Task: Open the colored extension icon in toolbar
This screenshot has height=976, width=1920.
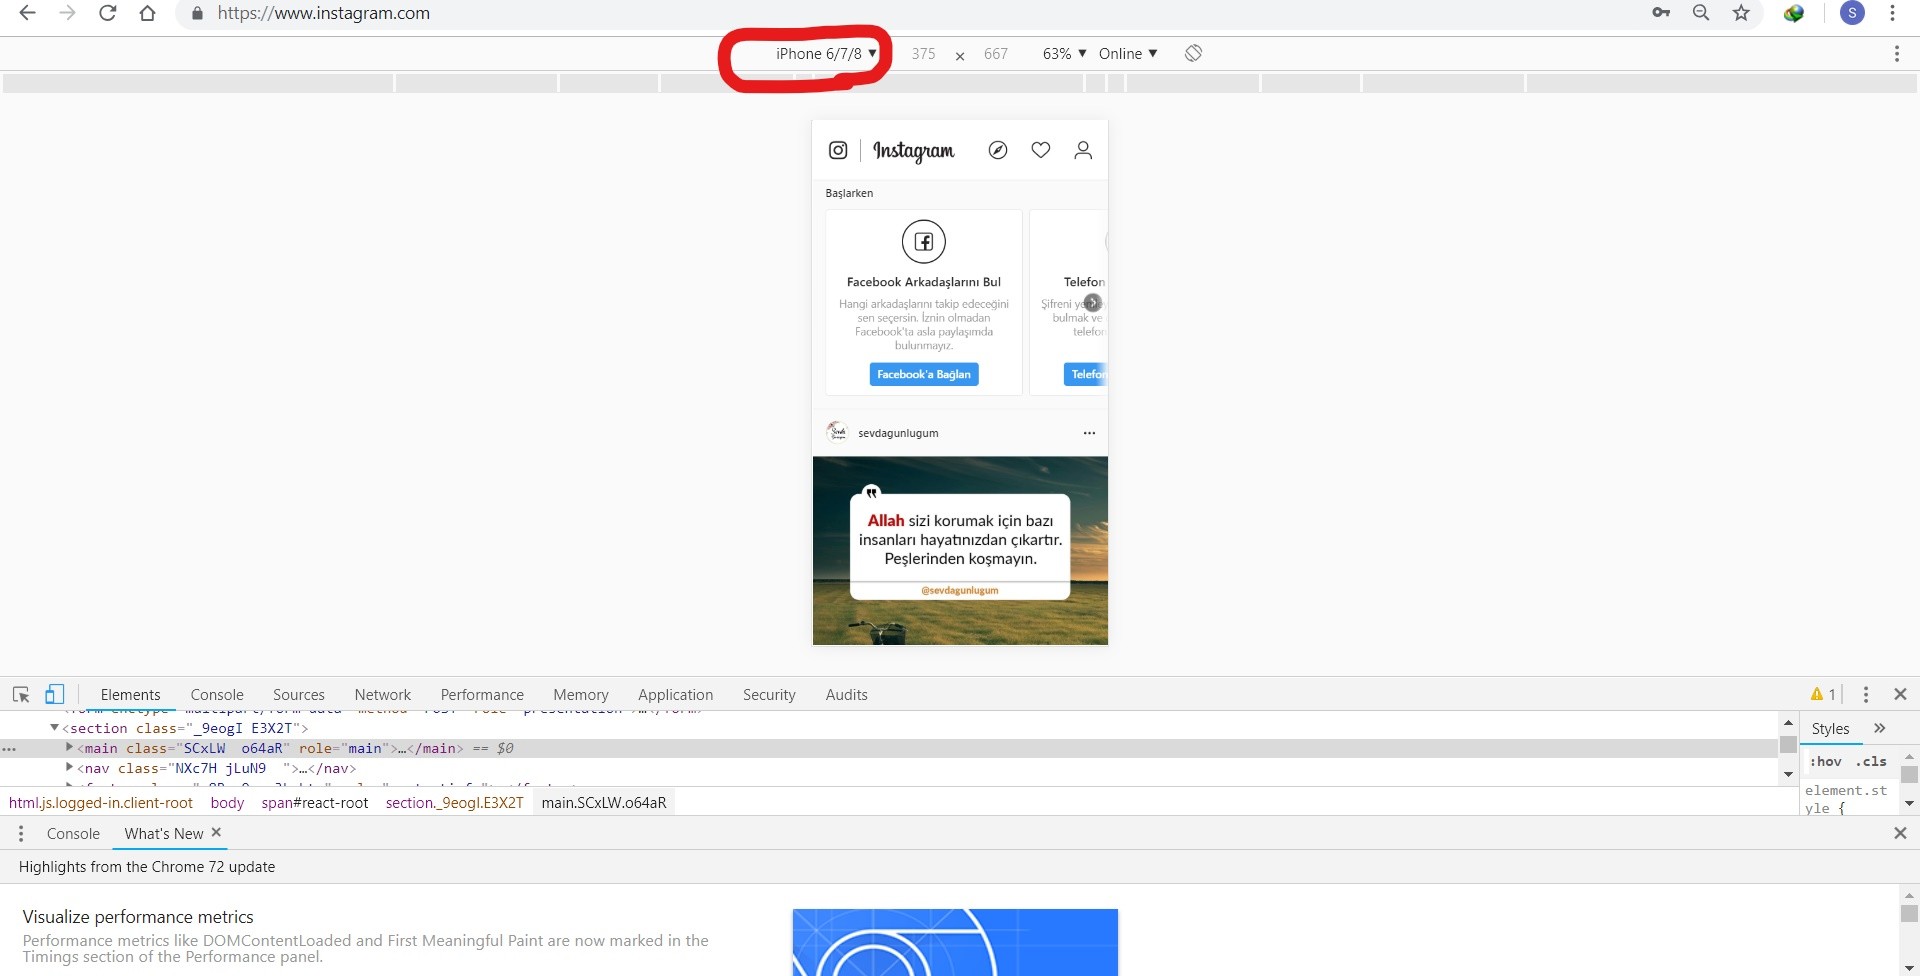Action: pyautogui.click(x=1794, y=13)
